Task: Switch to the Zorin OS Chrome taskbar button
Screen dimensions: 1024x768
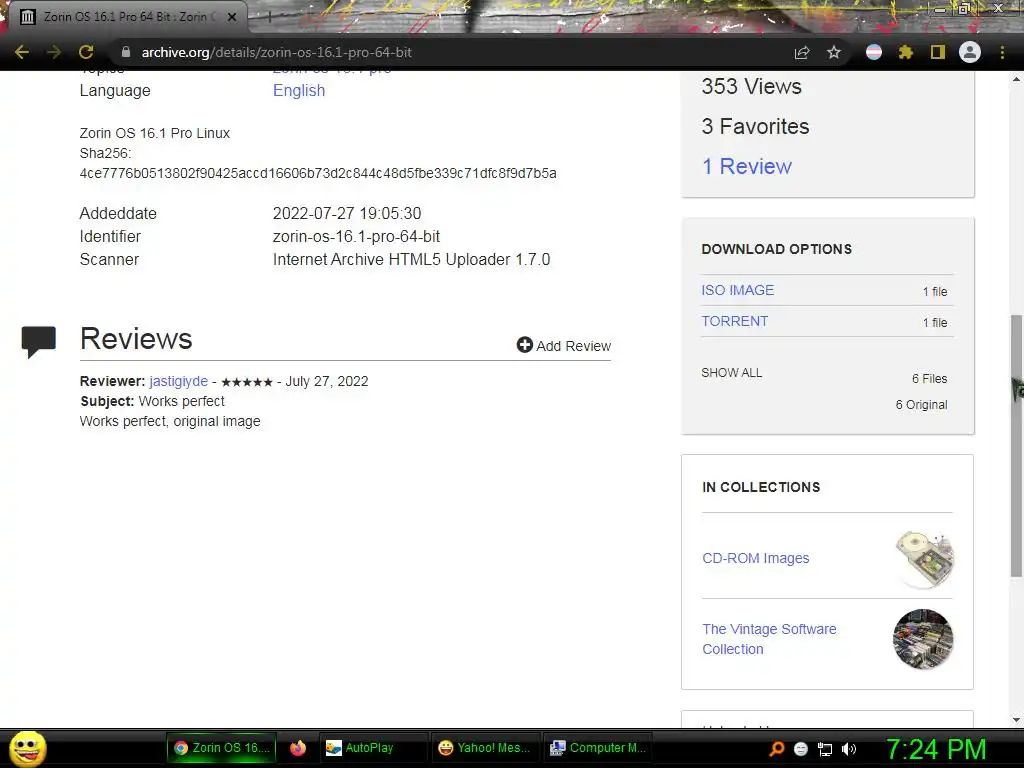Action: [x=221, y=748]
